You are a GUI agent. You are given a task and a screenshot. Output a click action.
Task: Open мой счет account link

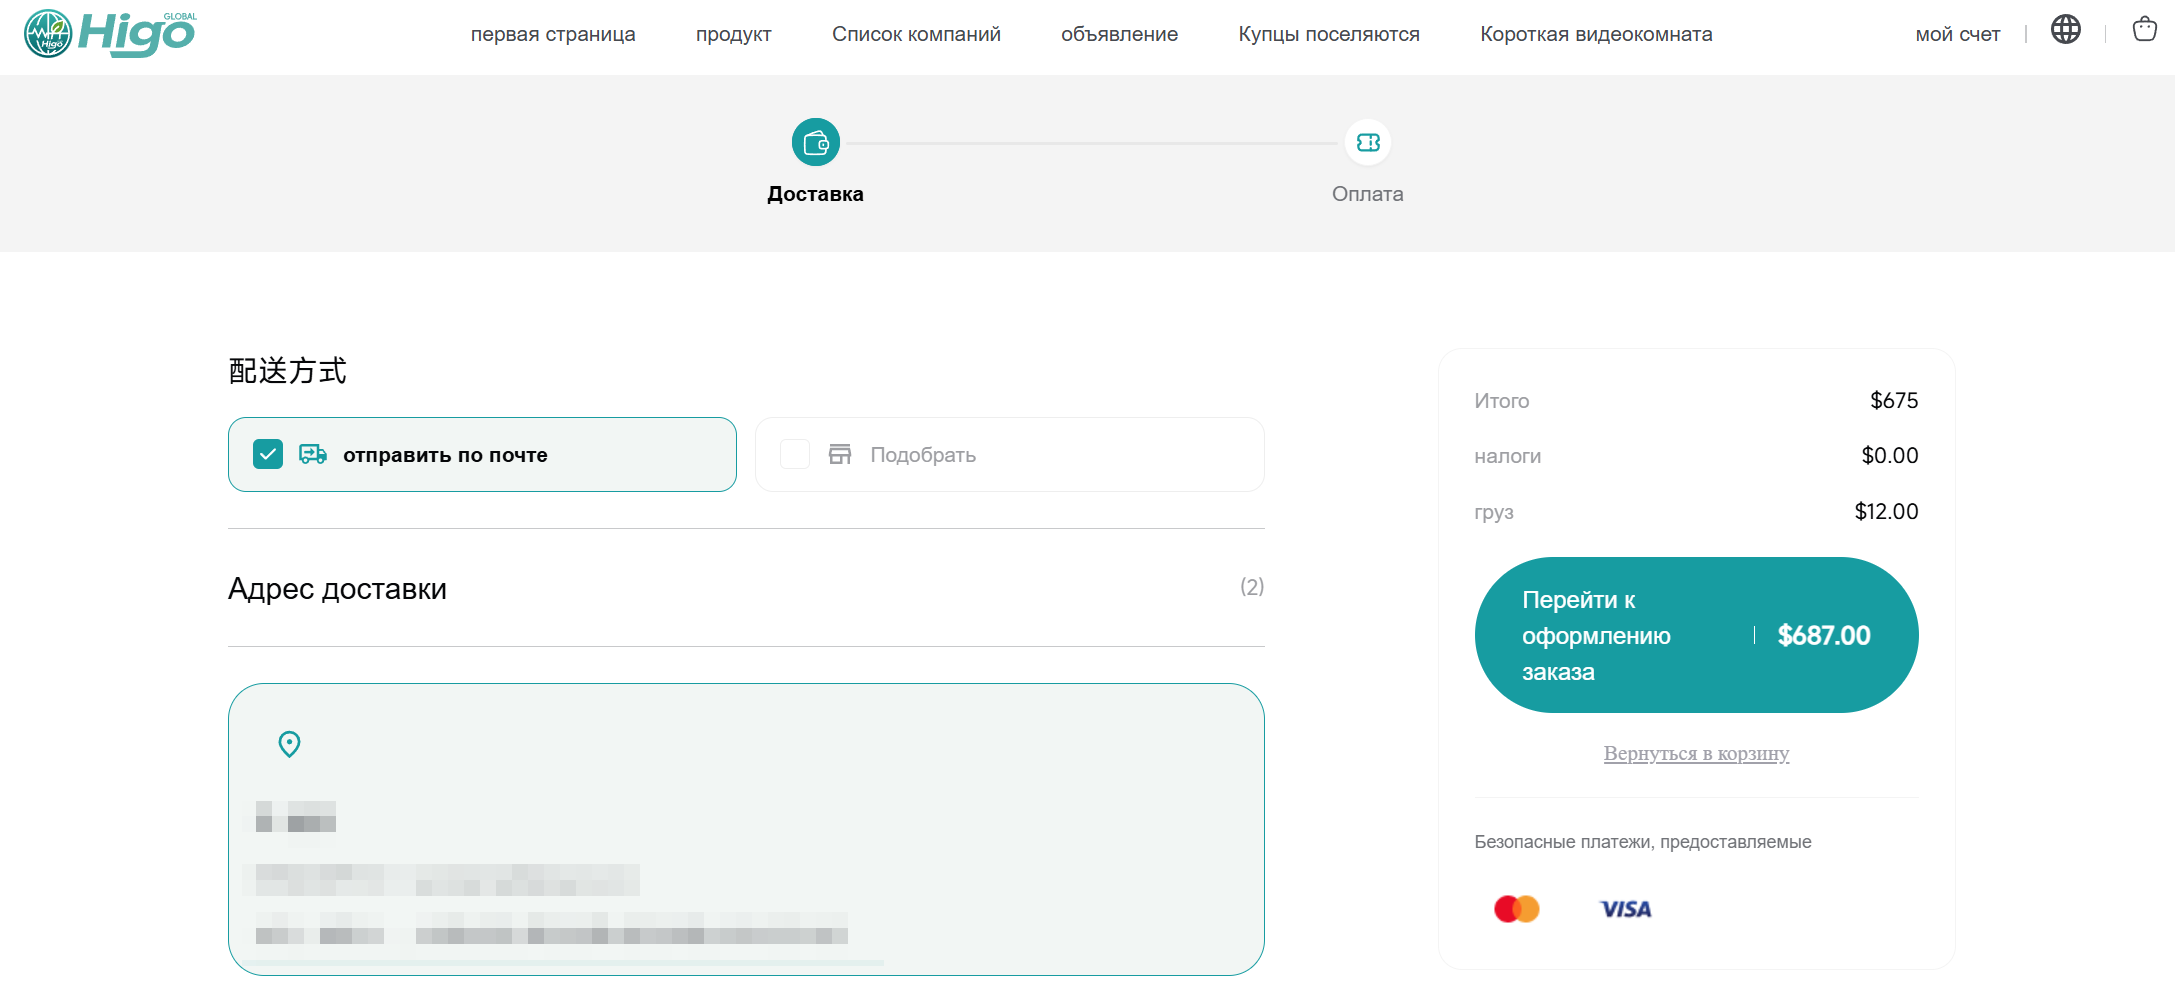[x=1957, y=34]
